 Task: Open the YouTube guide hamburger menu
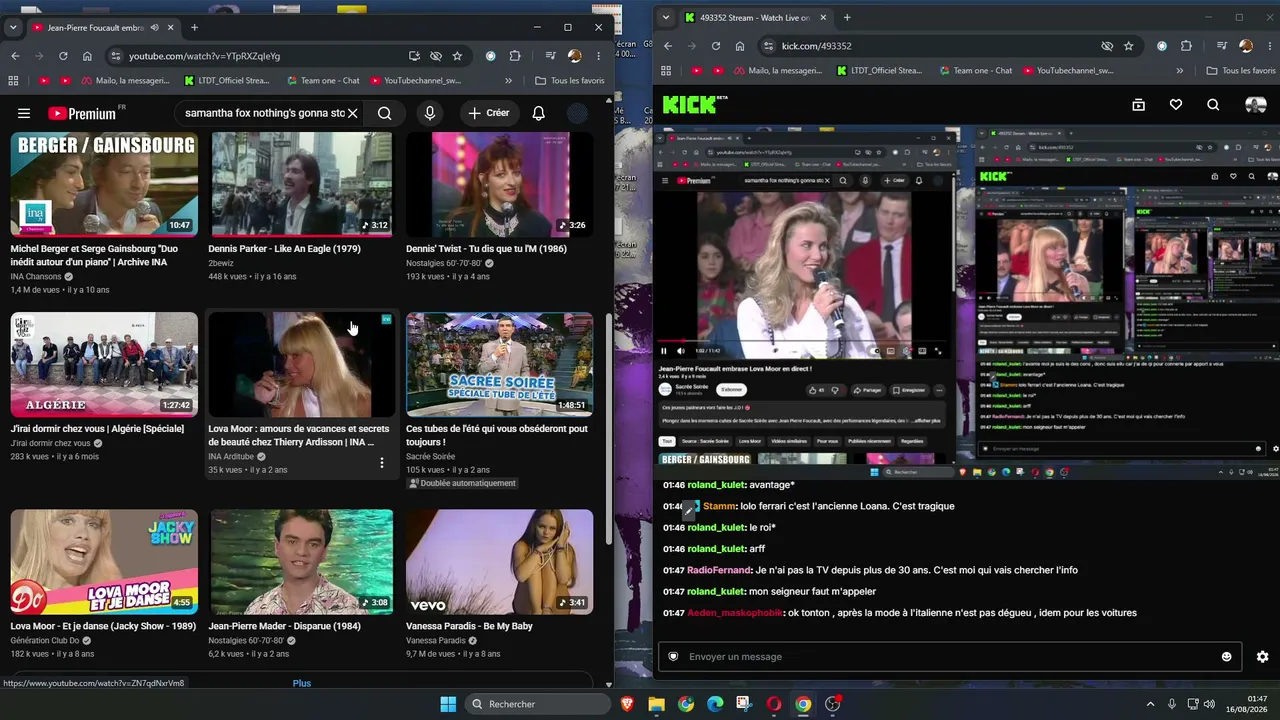[x=24, y=114]
